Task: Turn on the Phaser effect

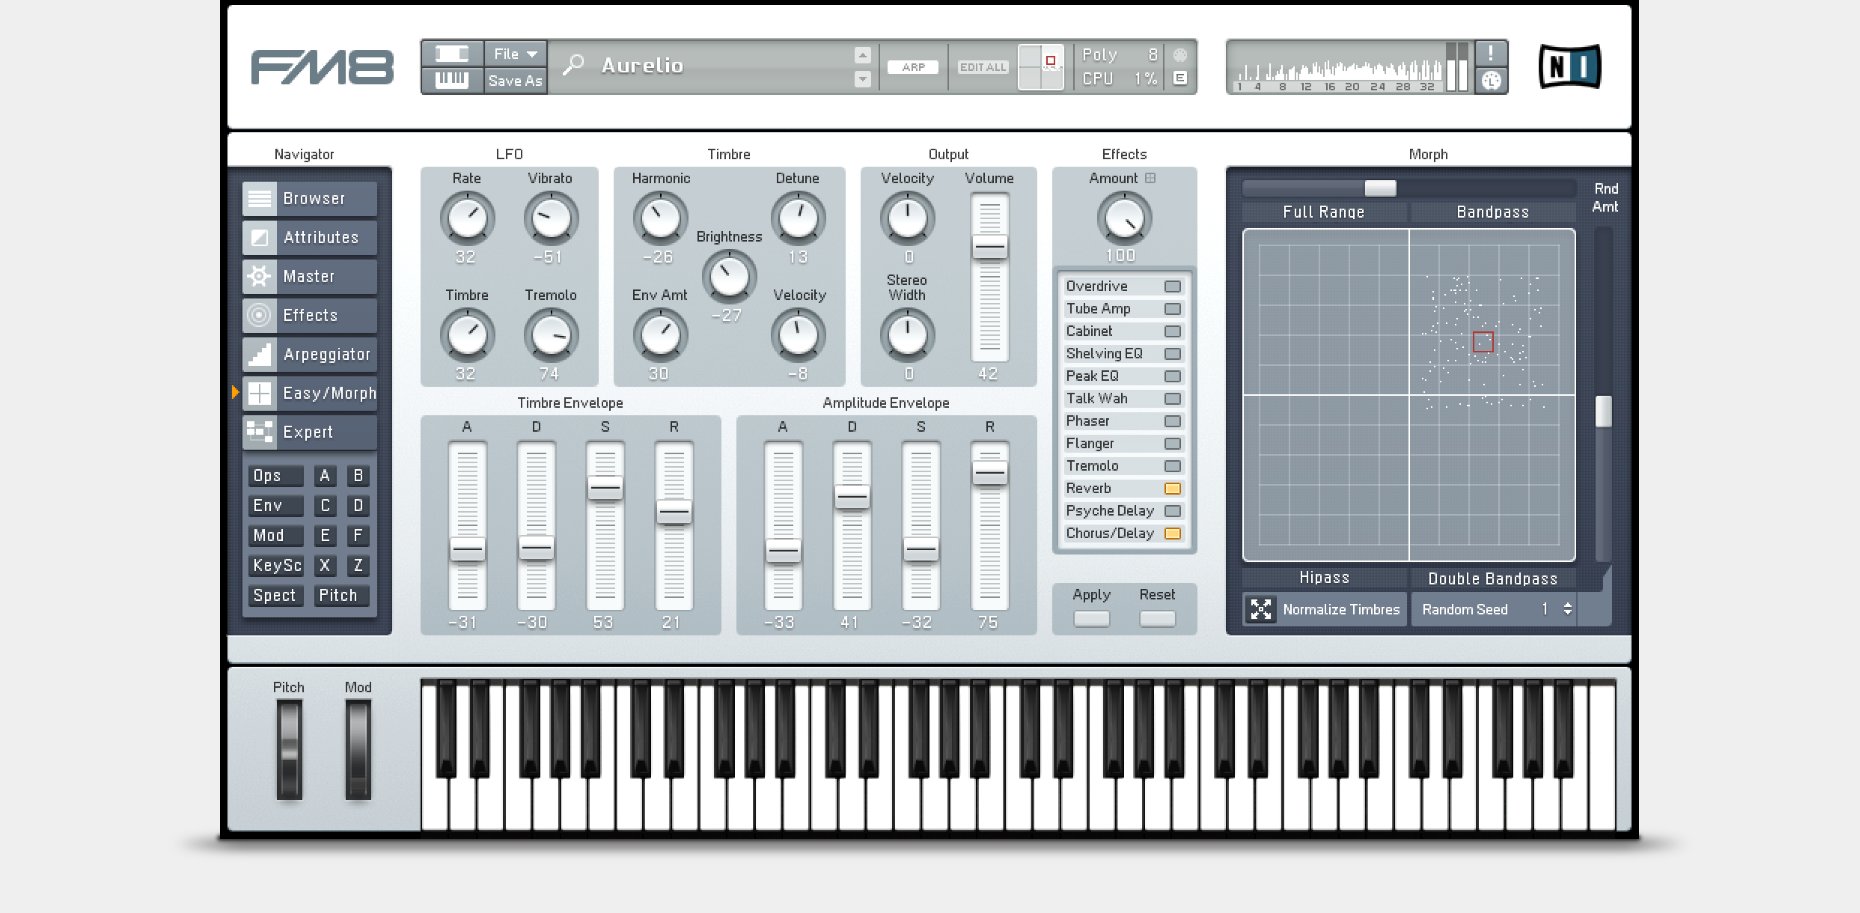Action: [1172, 422]
